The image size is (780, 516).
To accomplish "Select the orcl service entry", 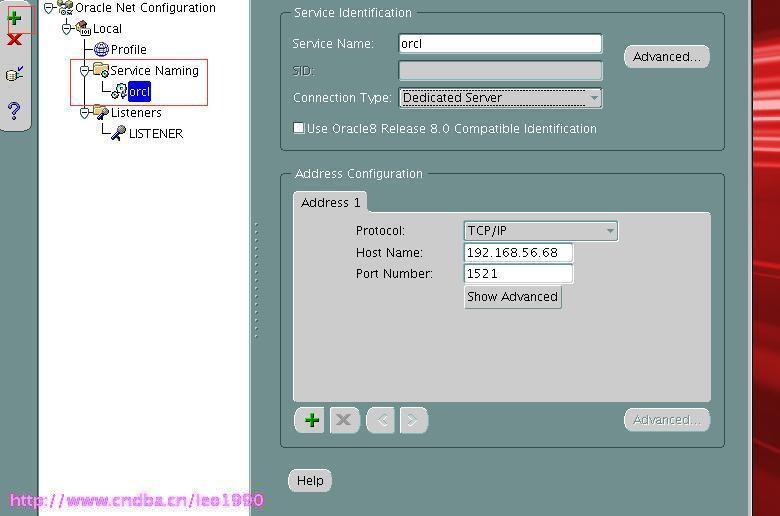I will pos(139,92).
